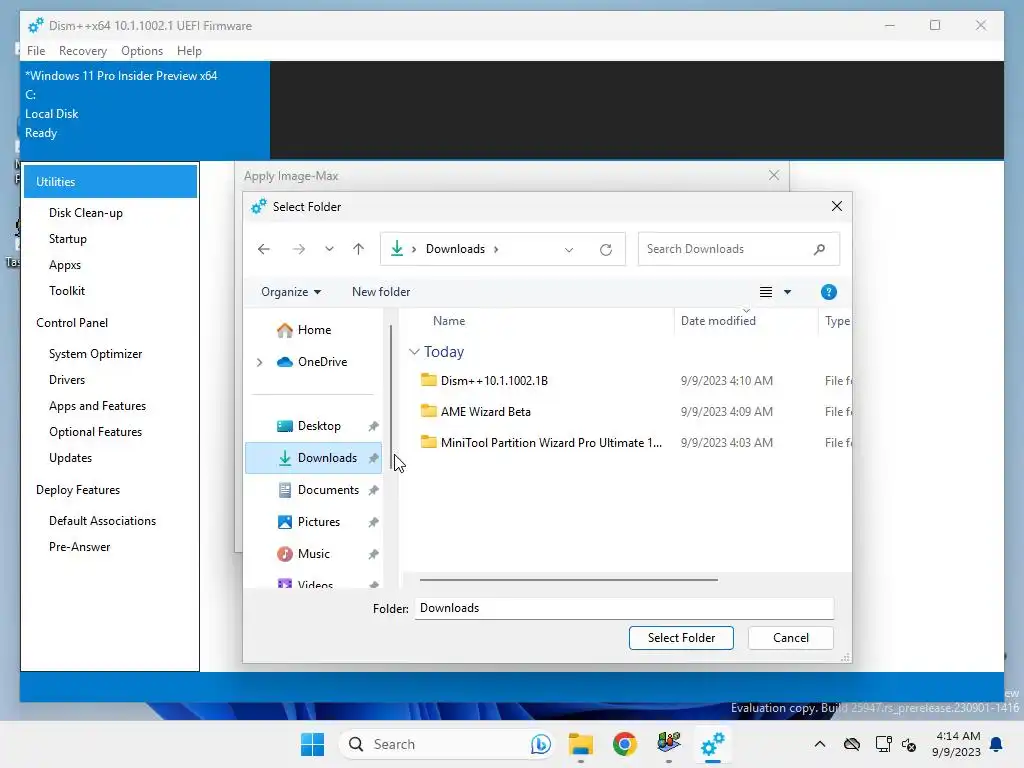The height and width of the screenshot is (768, 1024).
Task: Click the Utilities header in Dism++ sidebar
Action: tap(110, 182)
